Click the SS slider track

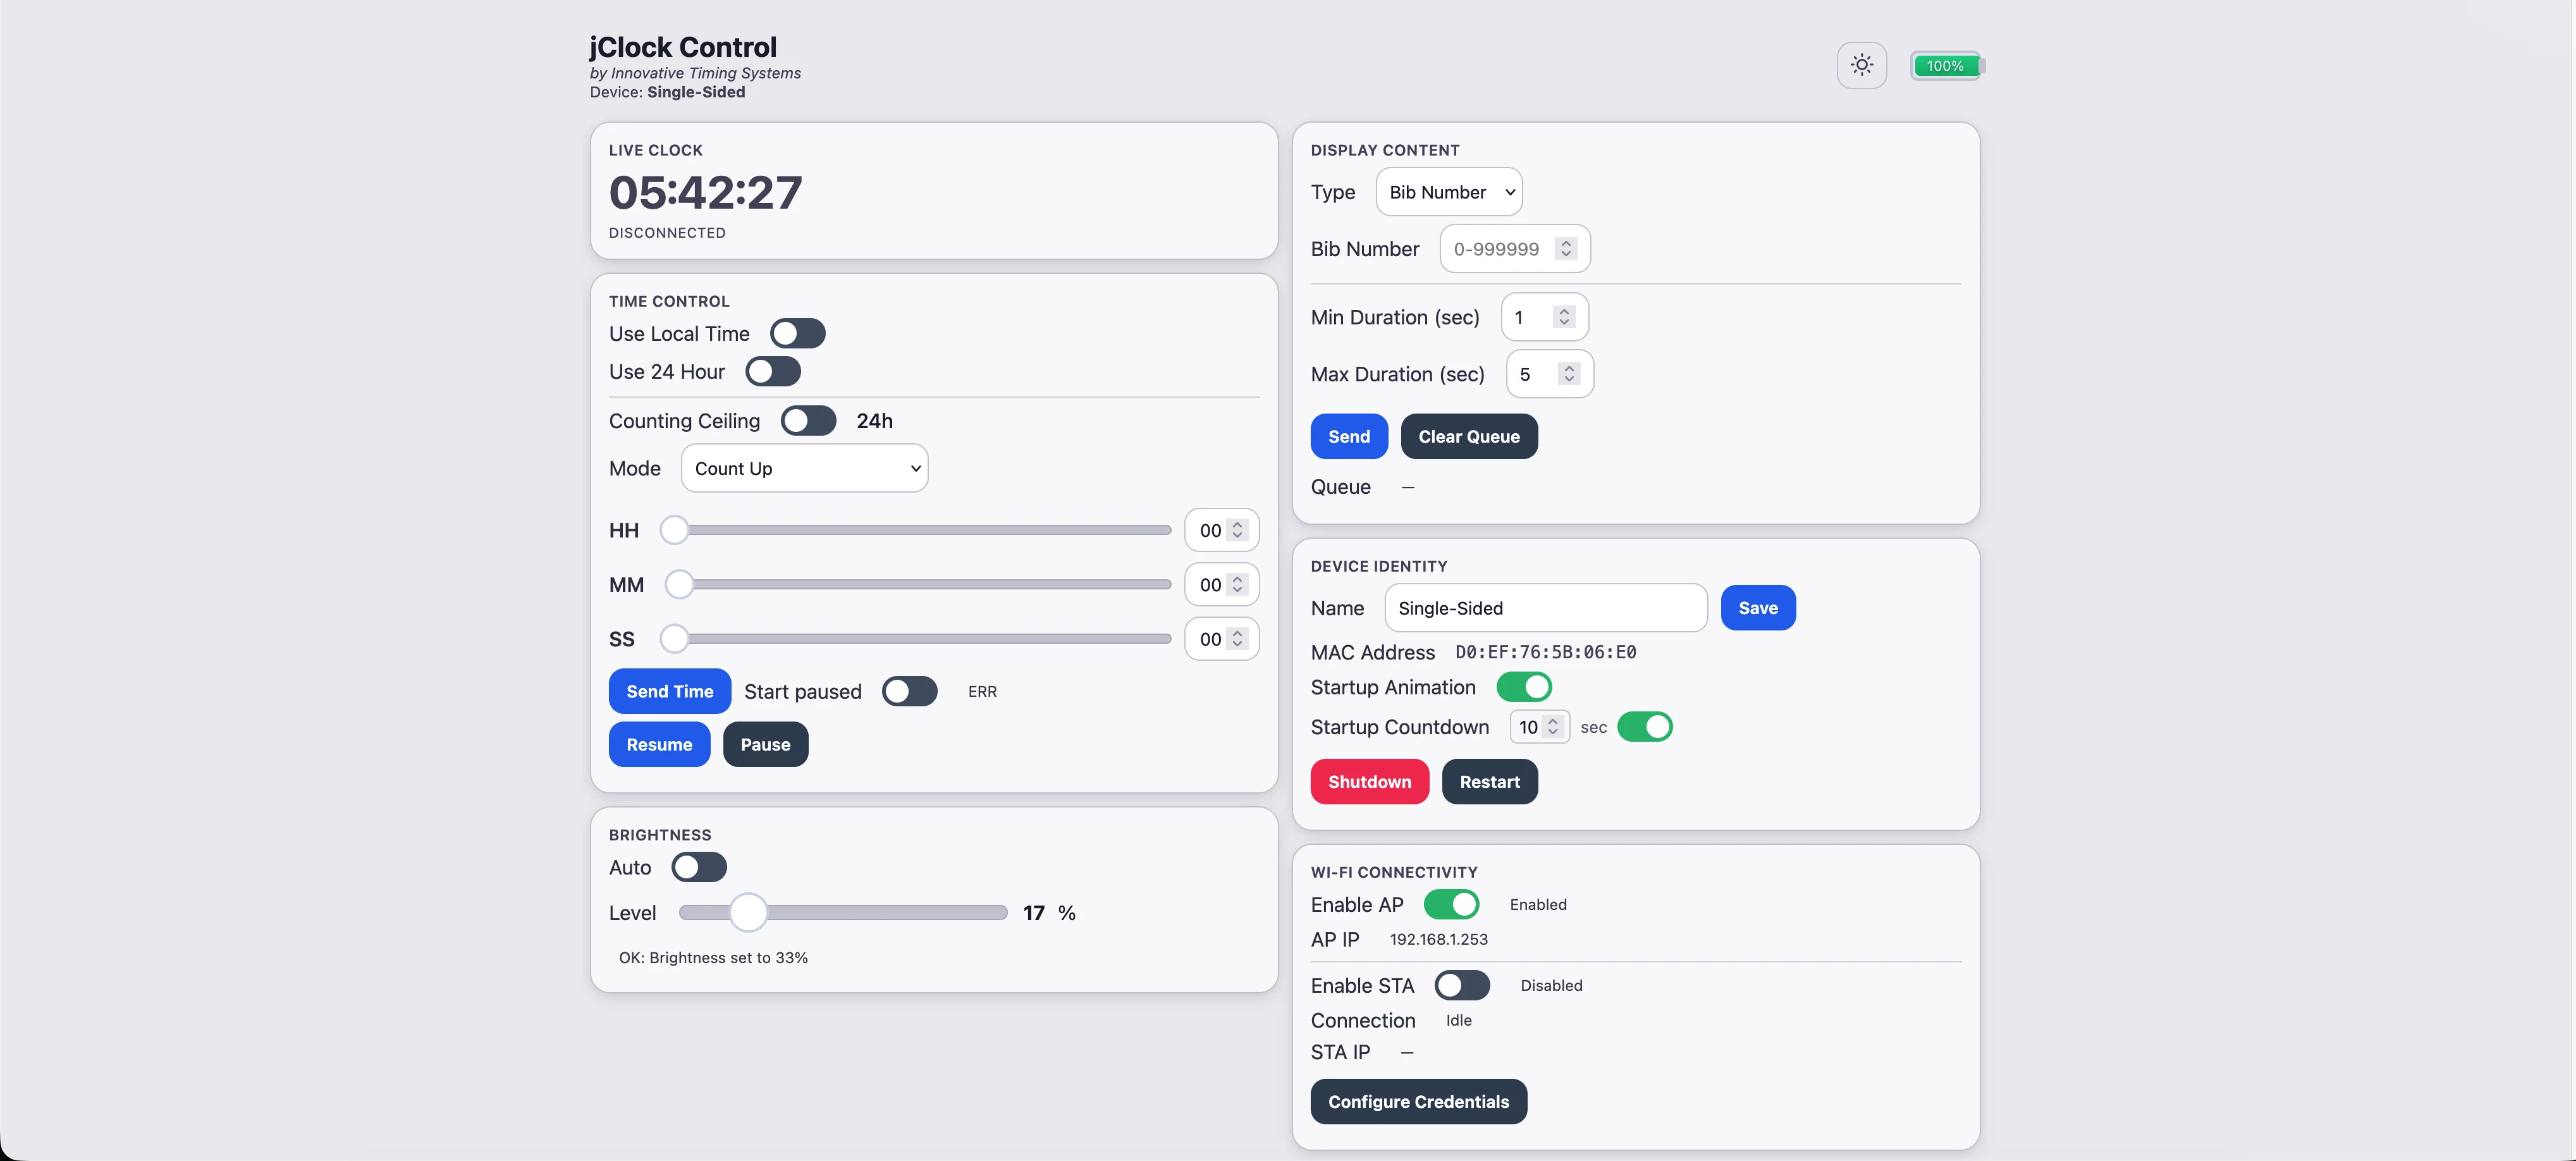click(x=916, y=639)
